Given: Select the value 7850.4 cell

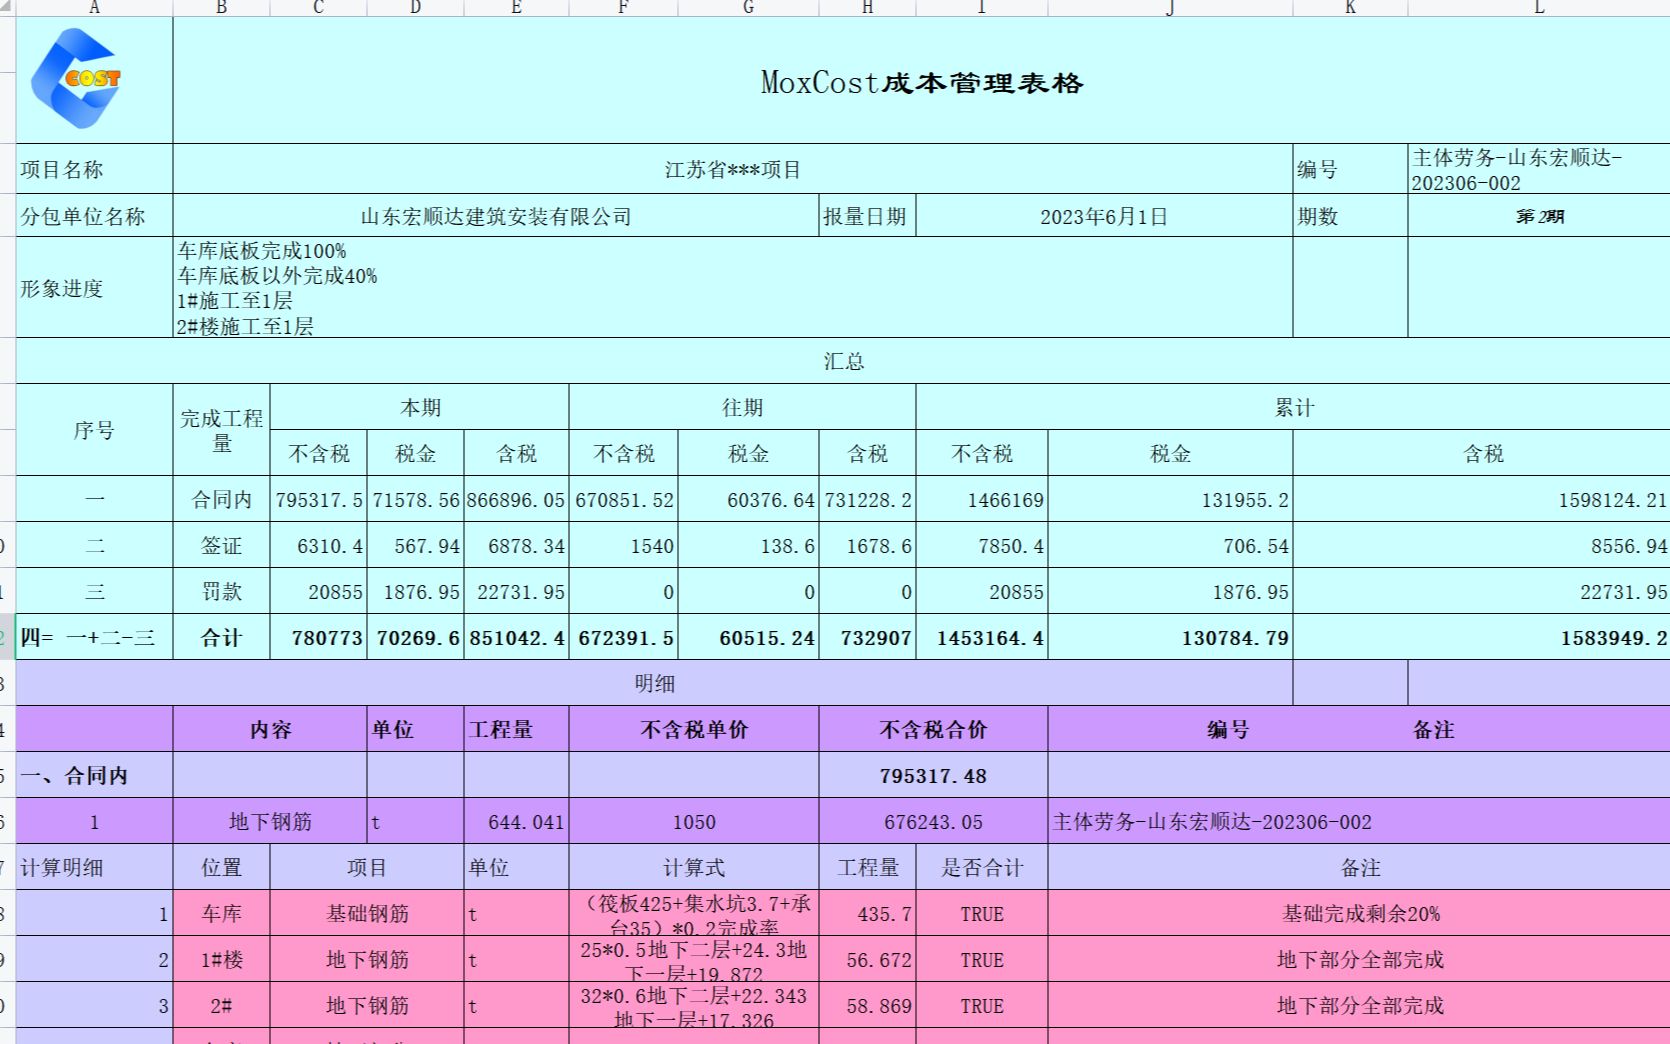Looking at the screenshot, I should (982, 545).
